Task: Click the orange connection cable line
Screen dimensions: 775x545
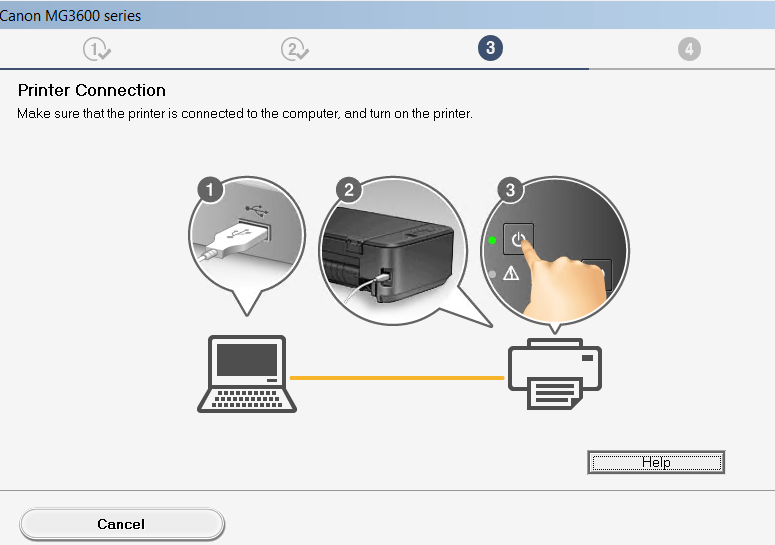Action: pyautogui.click(x=397, y=378)
